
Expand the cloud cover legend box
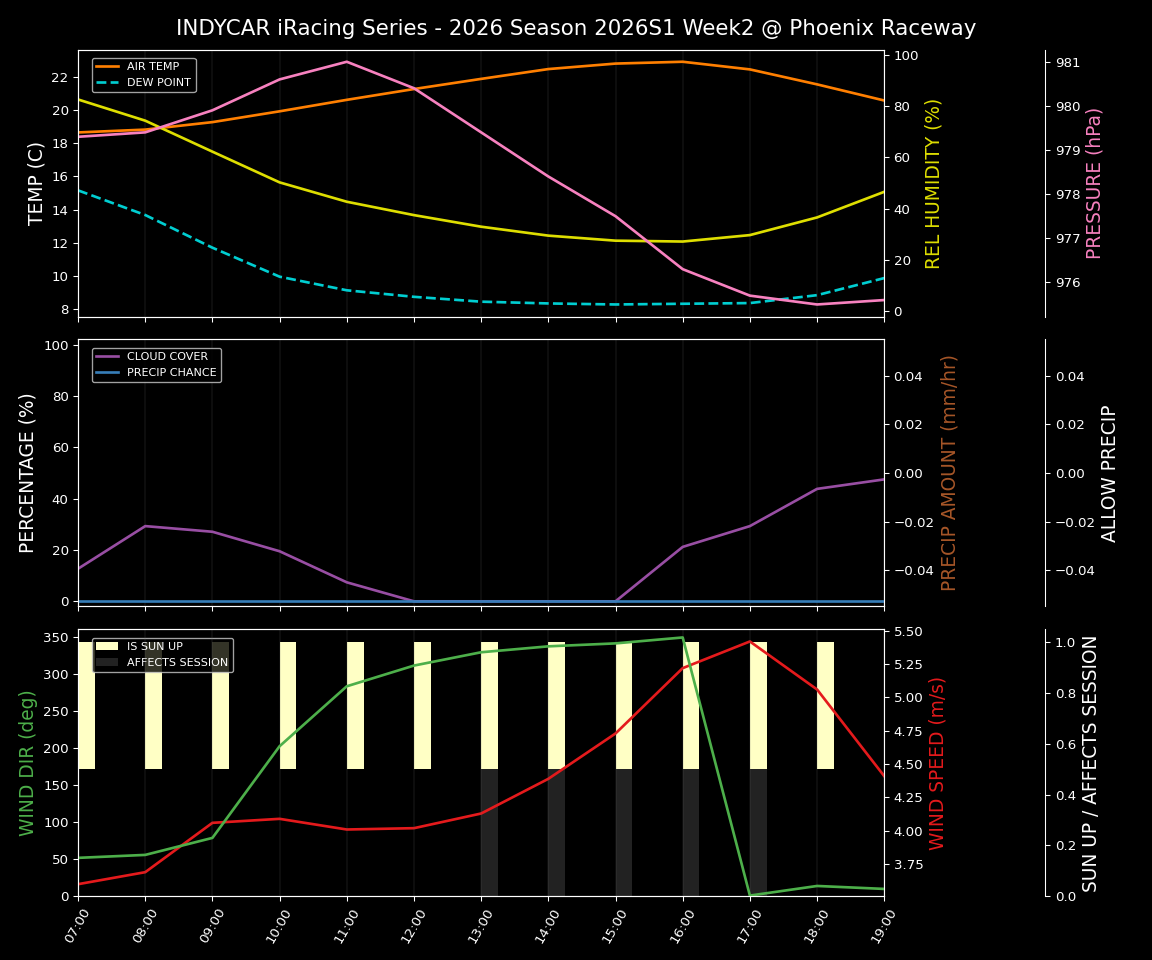point(155,363)
